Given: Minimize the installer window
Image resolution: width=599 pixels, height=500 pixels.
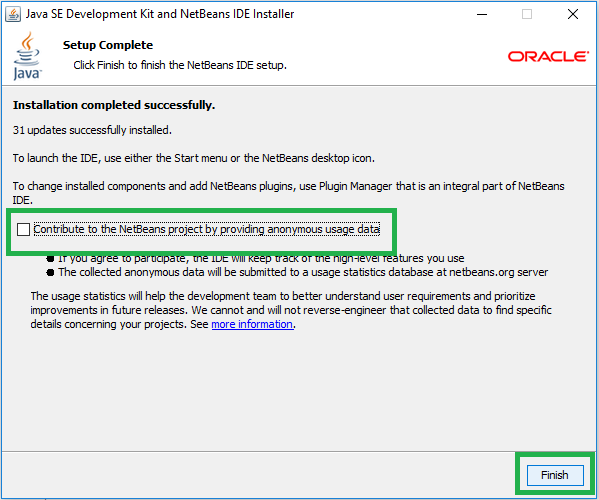Looking at the screenshot, I should 482,15.
